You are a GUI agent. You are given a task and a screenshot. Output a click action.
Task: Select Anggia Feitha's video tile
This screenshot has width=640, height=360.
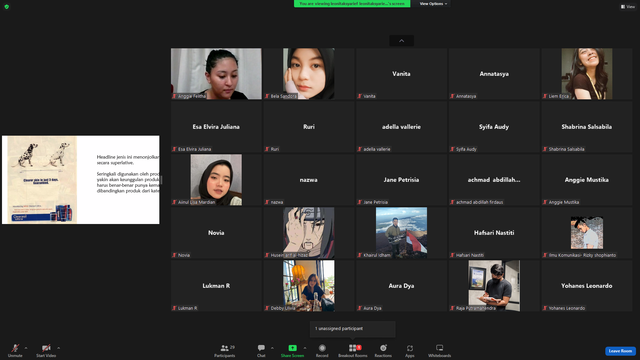tap(216, 74)
